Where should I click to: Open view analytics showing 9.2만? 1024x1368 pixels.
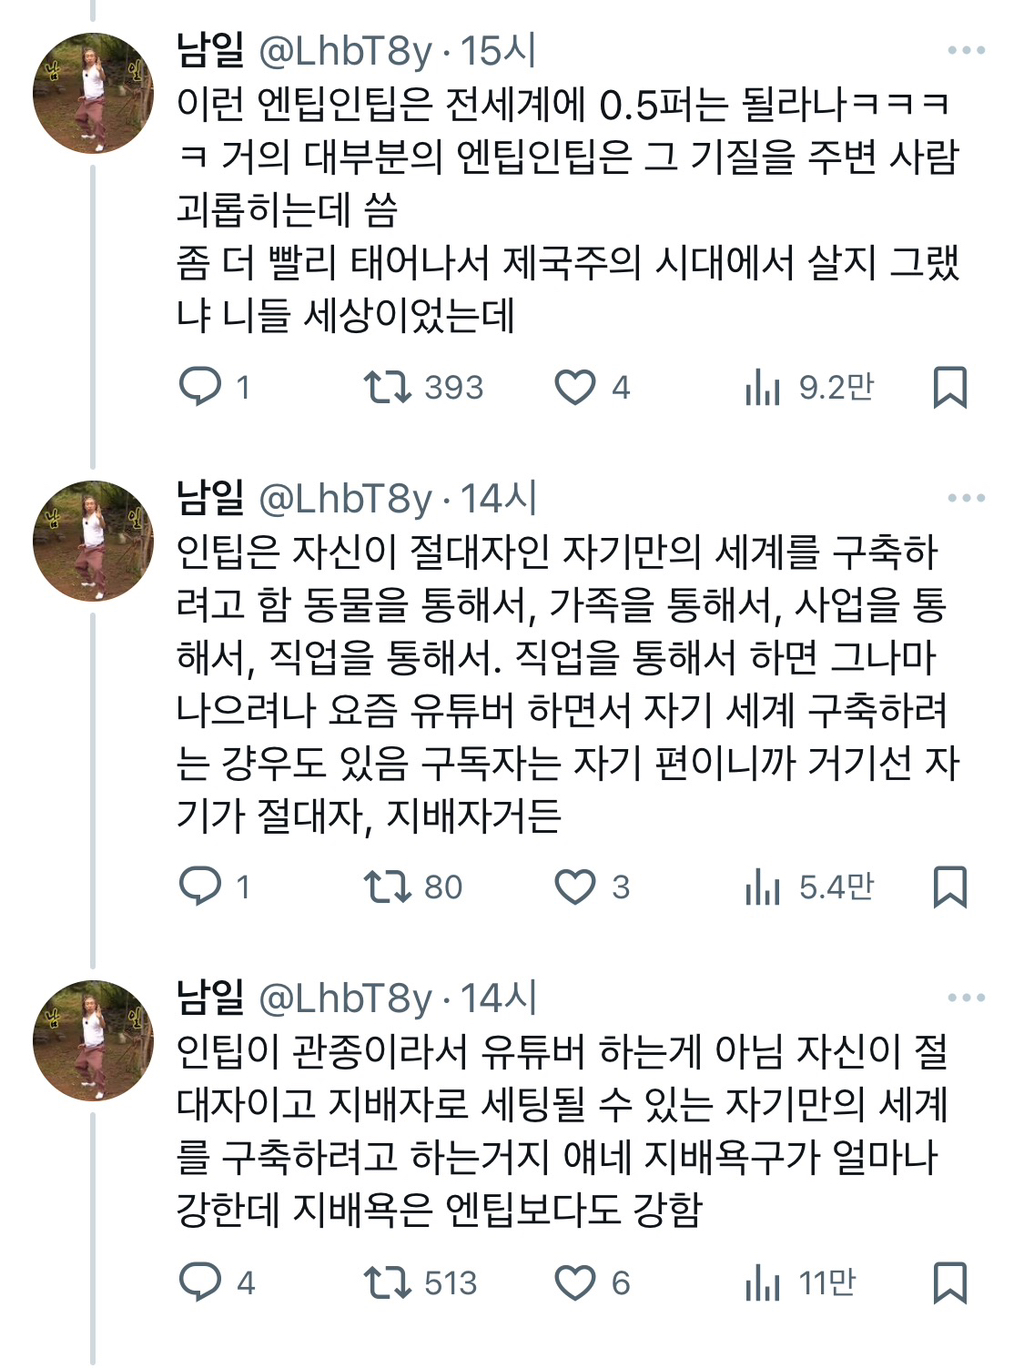point(765,388)
